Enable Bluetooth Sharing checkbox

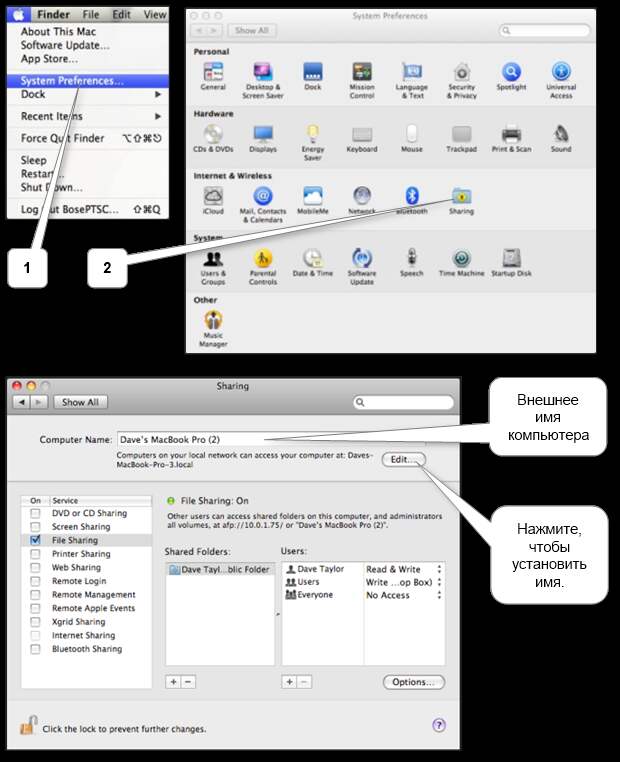pyautogui.click(x=35, y=649)
